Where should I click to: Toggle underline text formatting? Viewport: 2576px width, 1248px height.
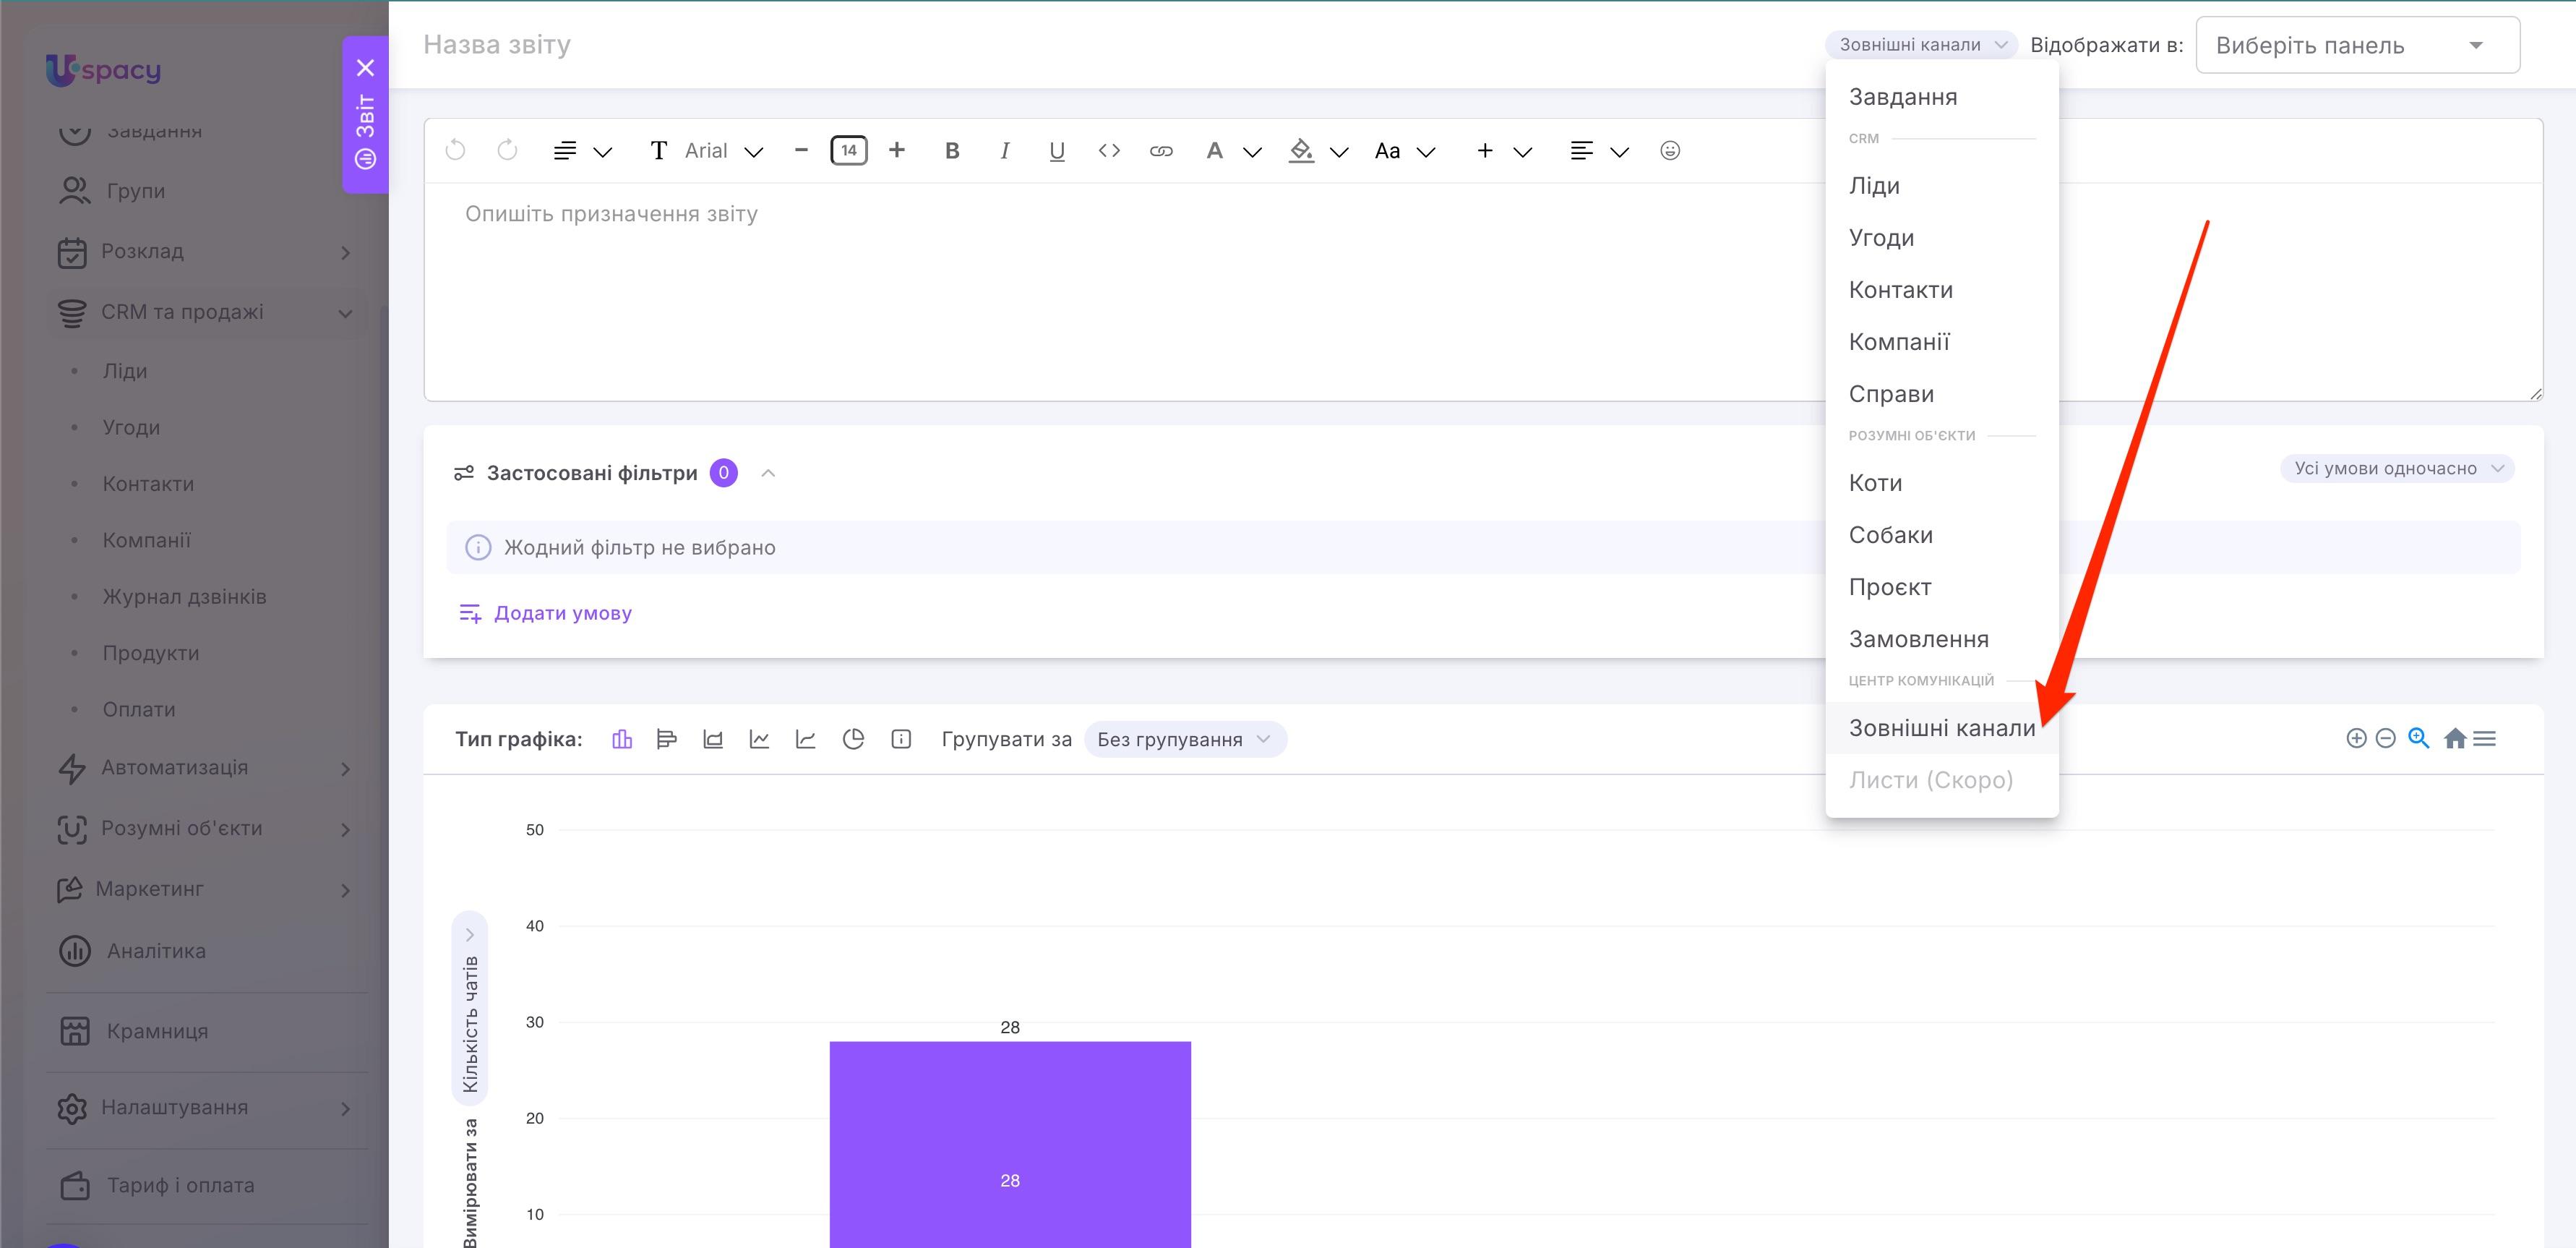[x=1057, y=151]
